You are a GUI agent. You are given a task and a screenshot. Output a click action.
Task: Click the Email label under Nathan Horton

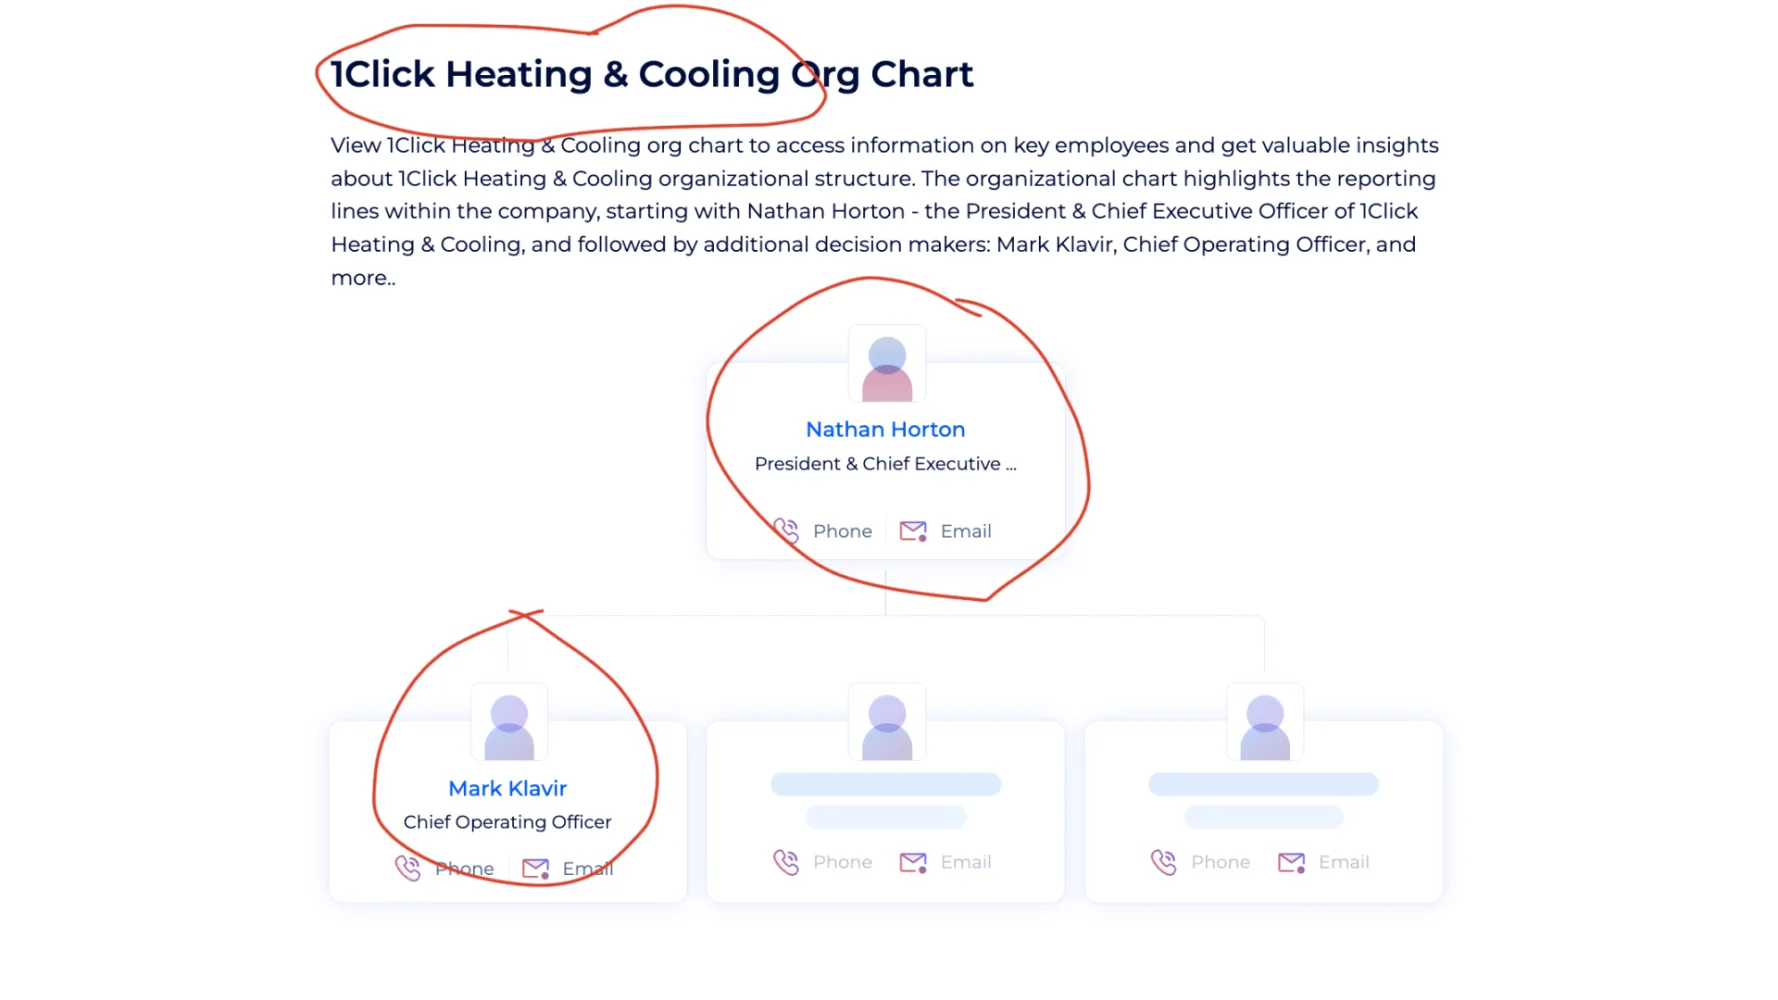point(966,531)
